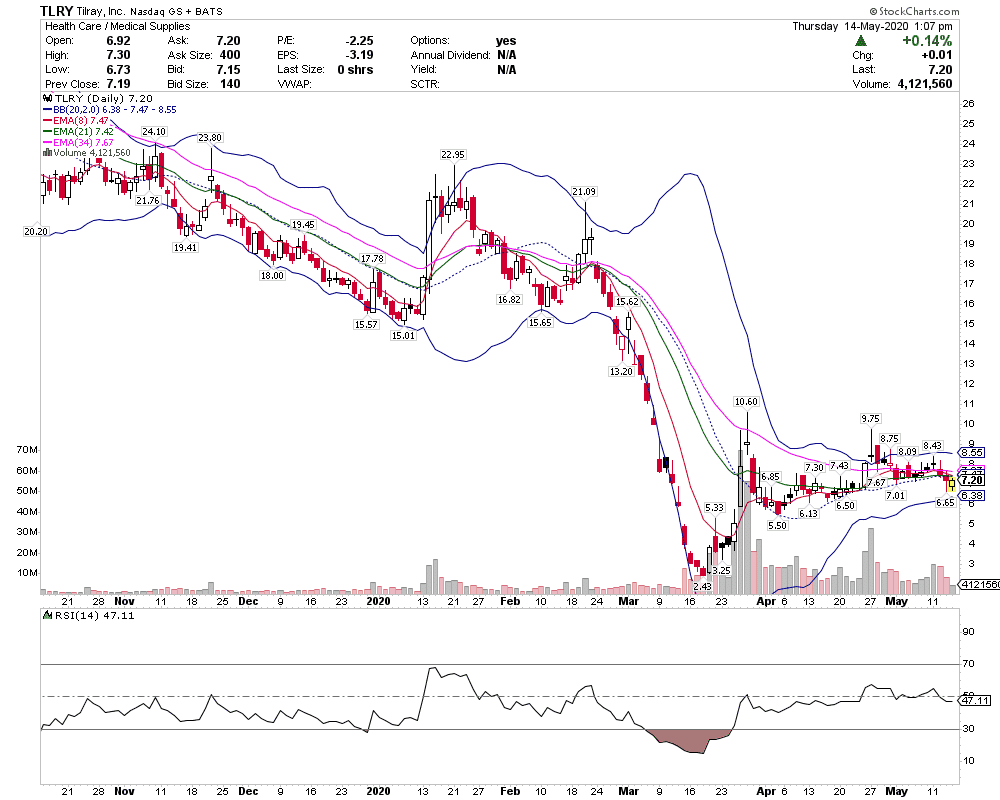The height and width of the screenshot is (800, 1000).
Task: Click the Last Size 0 shrs value
Action: [355, 70]
